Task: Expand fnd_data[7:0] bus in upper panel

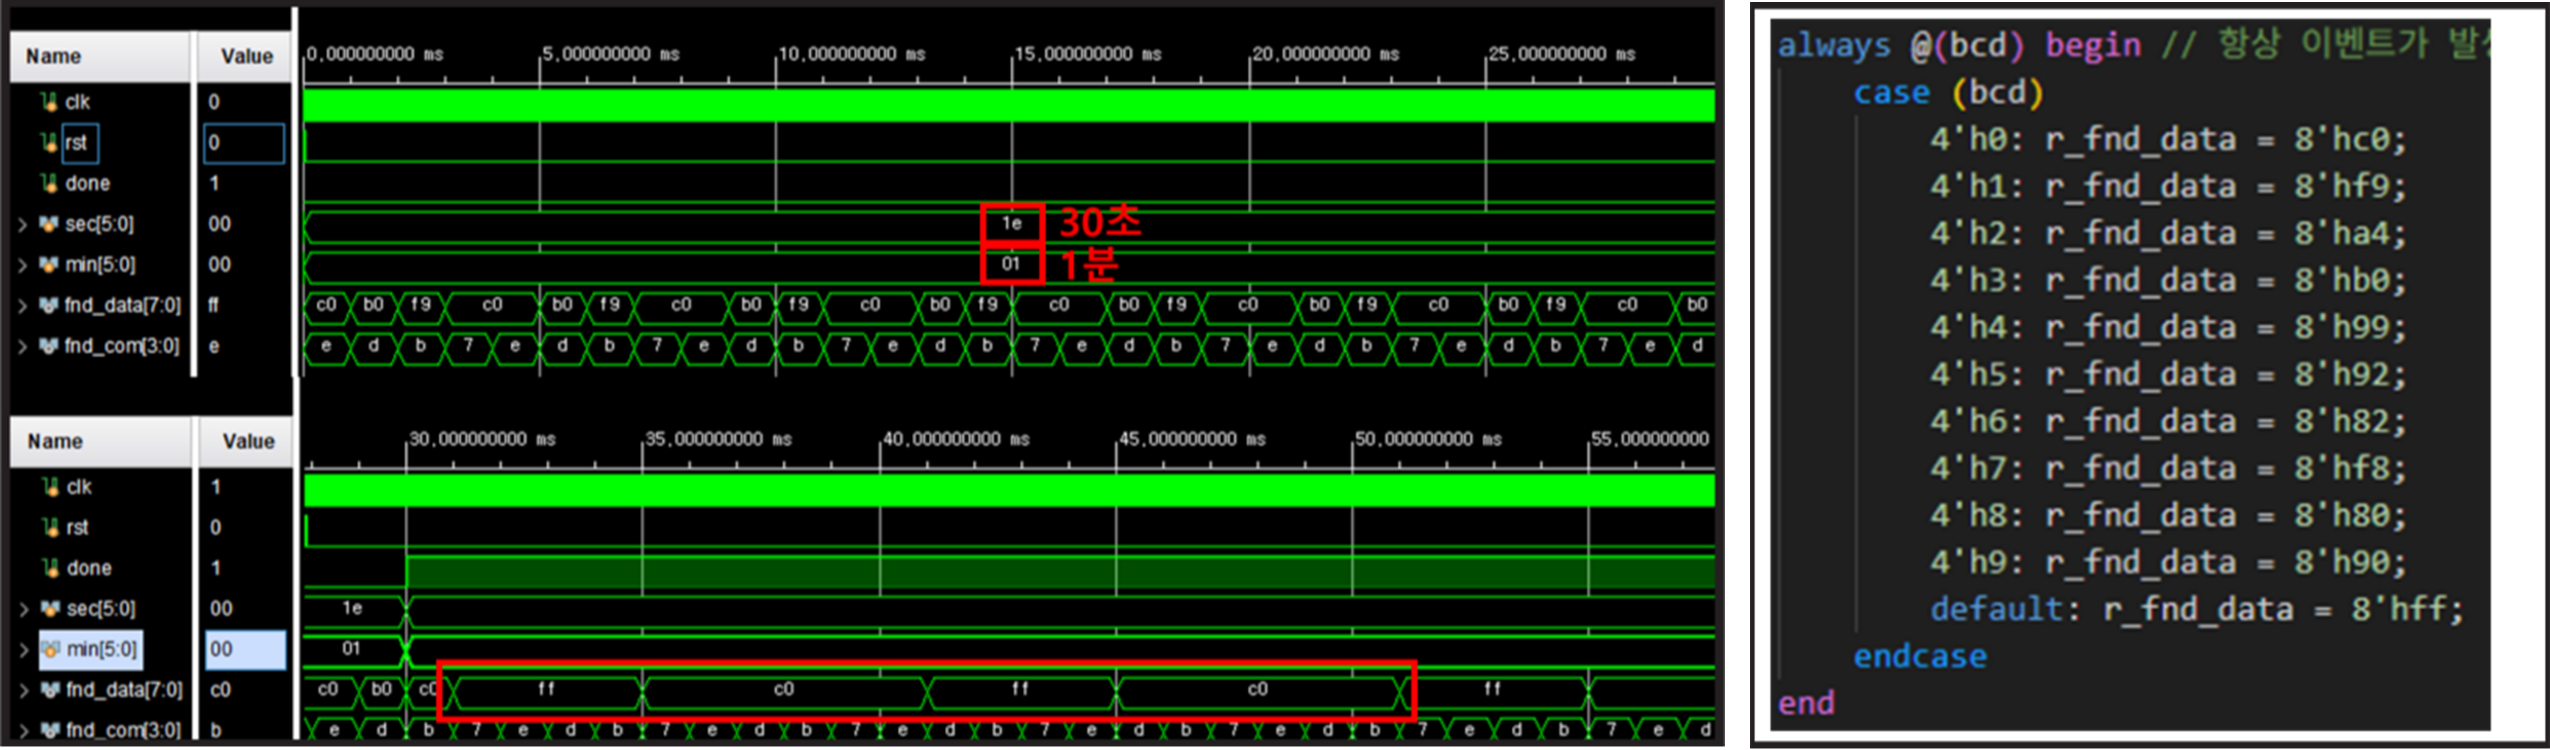Action: pyautogui.click(x=22, y=306)
